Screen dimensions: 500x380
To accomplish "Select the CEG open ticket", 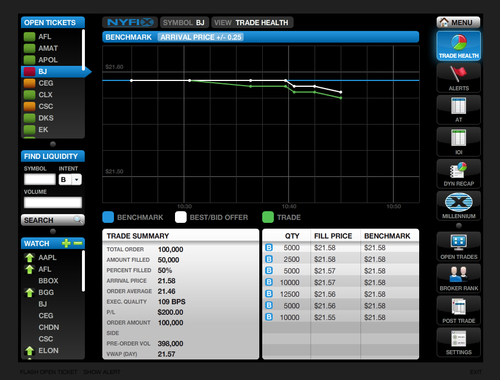I will [x=53, y=83].
